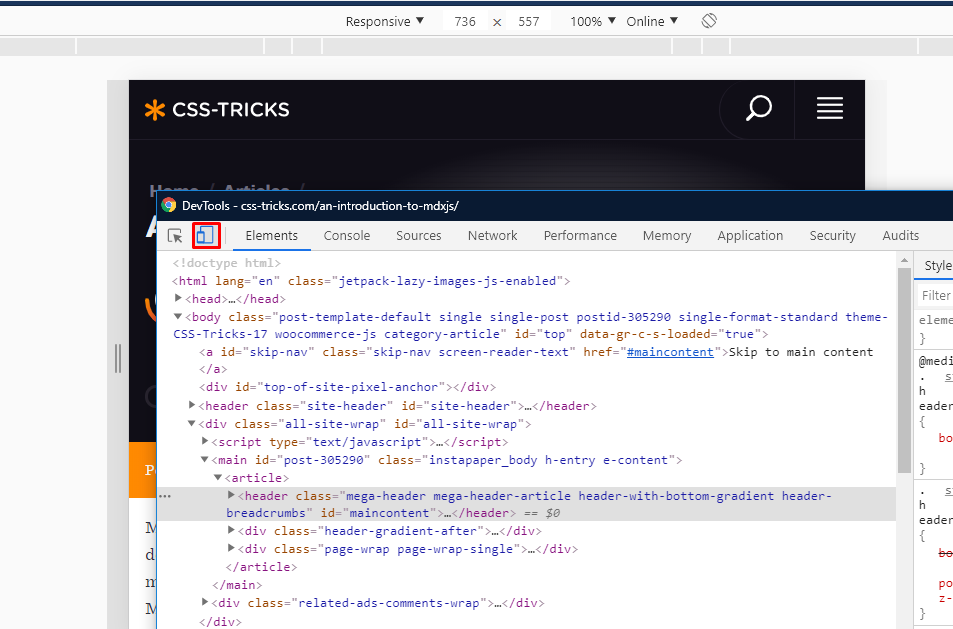The image size is (953, 629).
Task: Expand the mega-header header node
Action: tap(231, 495)
